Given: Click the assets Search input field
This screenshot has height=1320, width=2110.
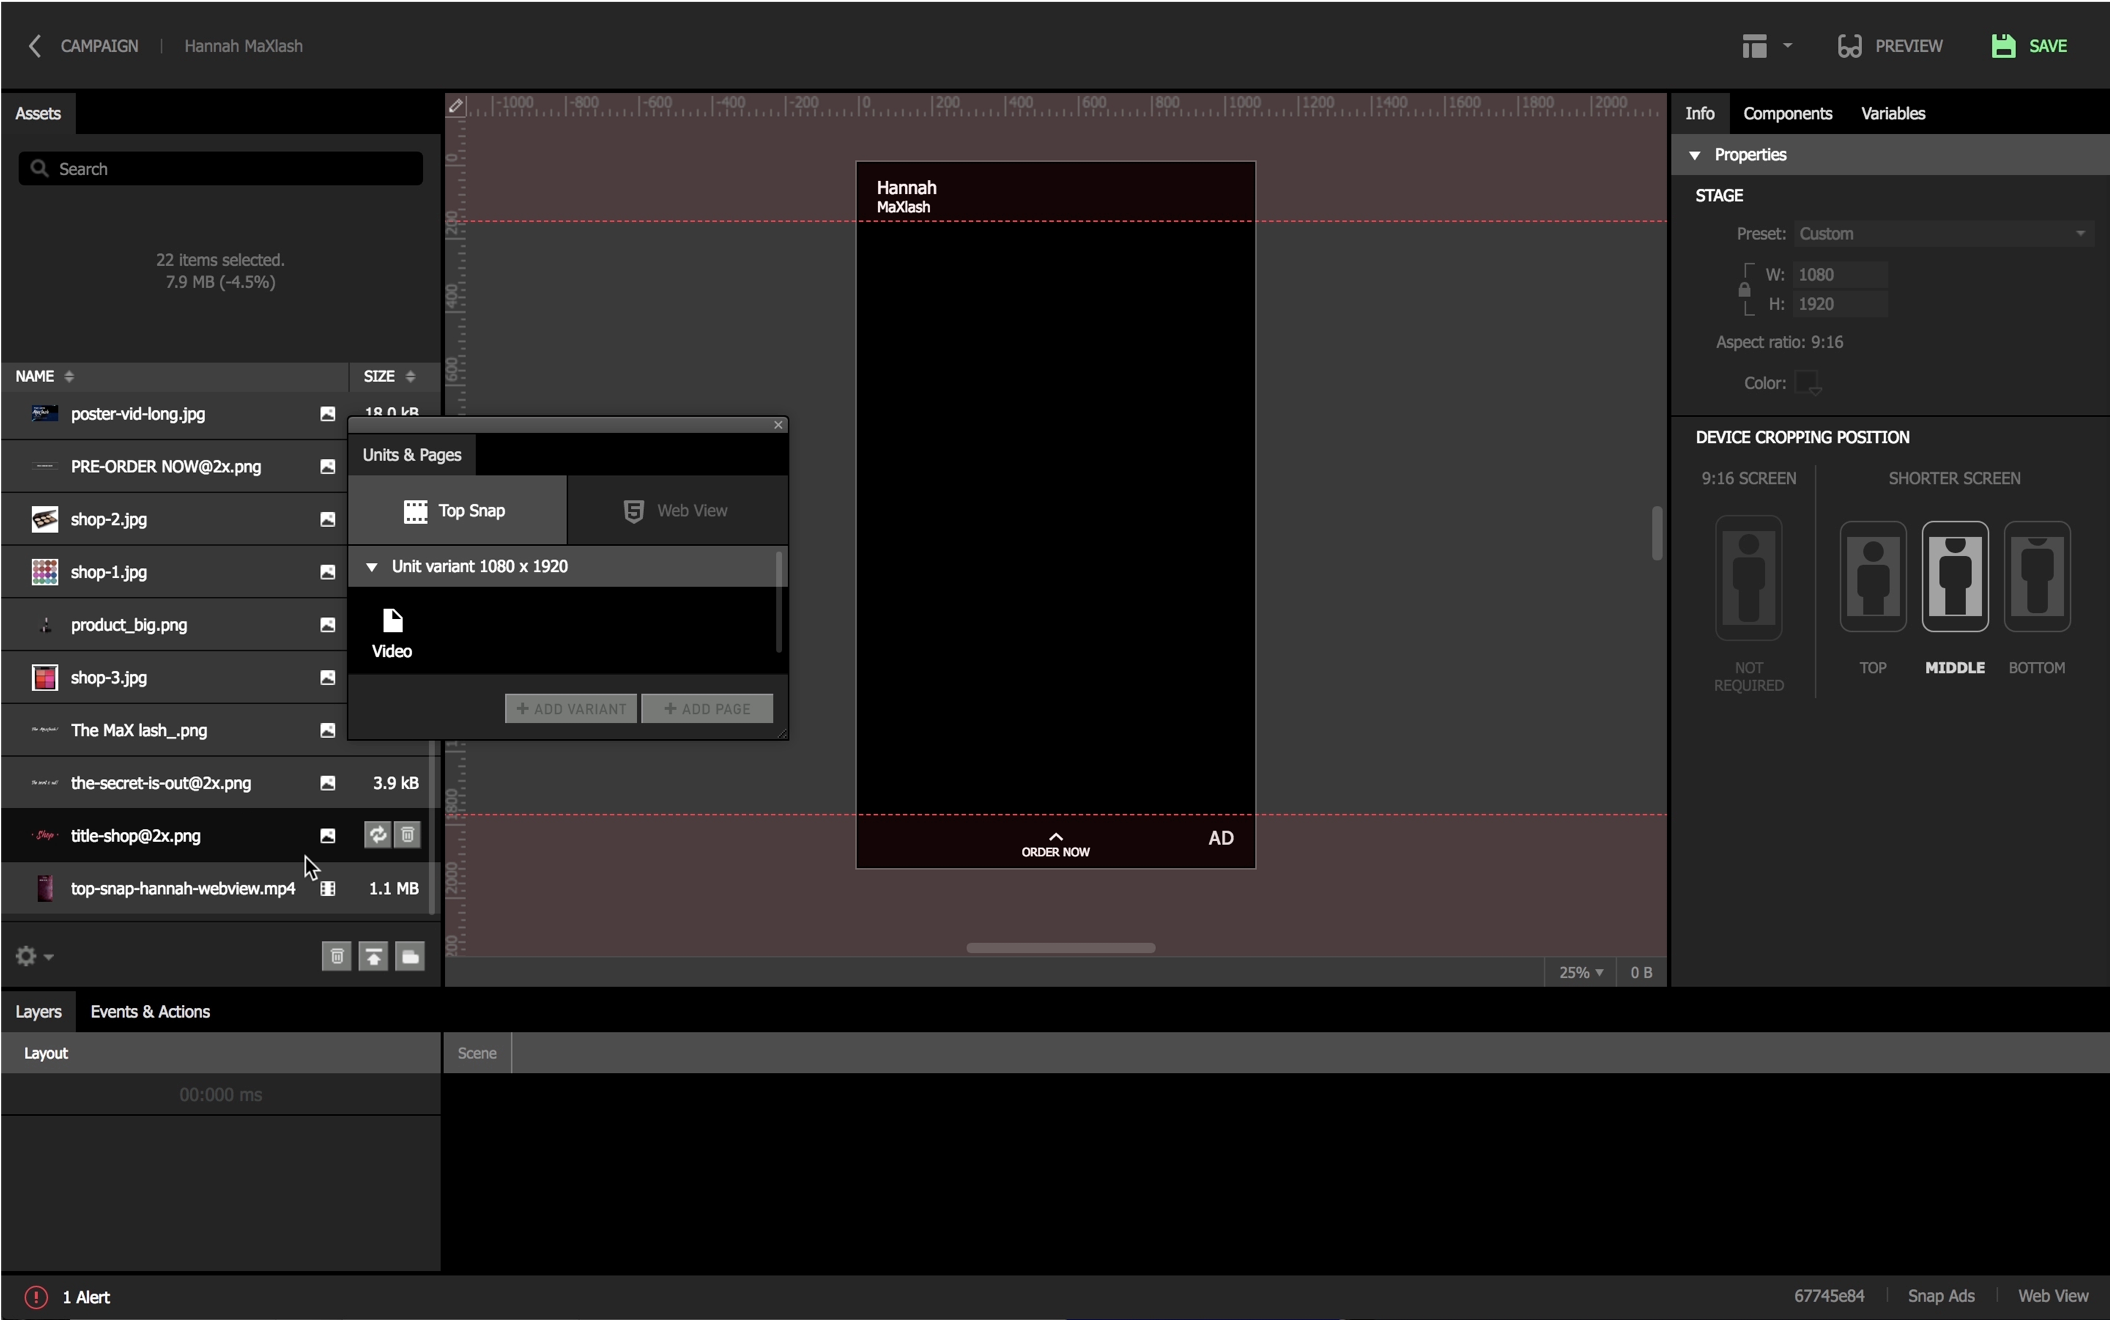Looking at the screenshot, I should pyautogui.click(x=220, y=168).
